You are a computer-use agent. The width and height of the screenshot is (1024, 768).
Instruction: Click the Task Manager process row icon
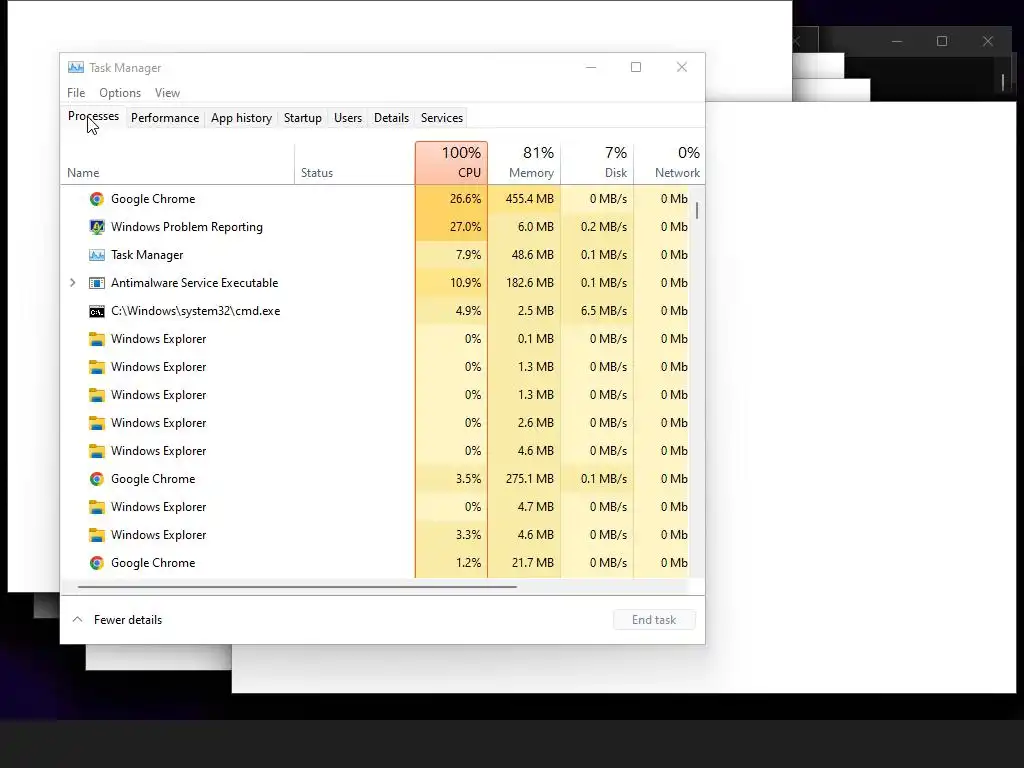97,255
